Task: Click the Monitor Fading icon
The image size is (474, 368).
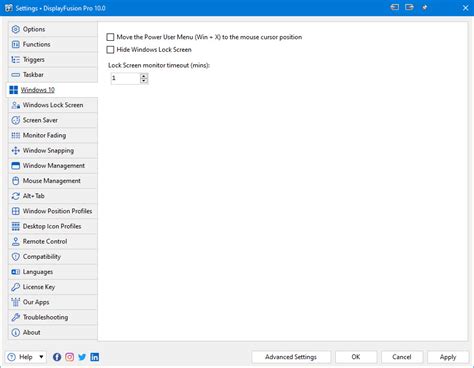Action: 15,135
